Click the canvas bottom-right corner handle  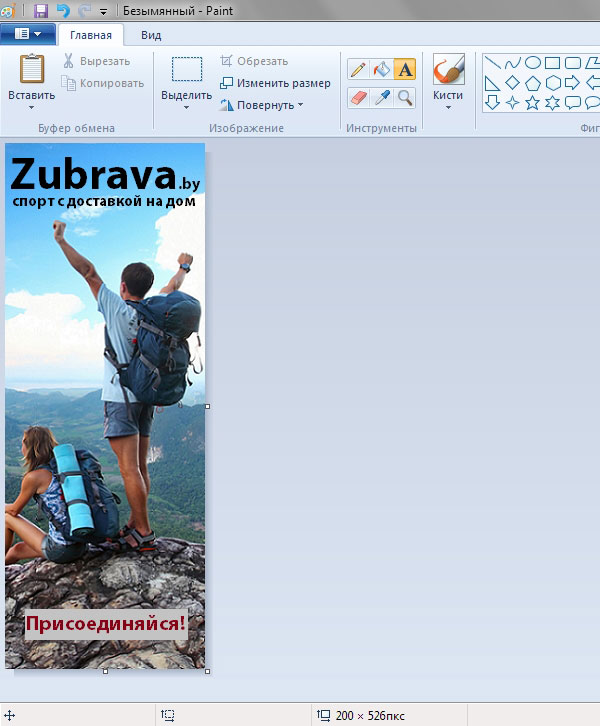tap(207, 671)
